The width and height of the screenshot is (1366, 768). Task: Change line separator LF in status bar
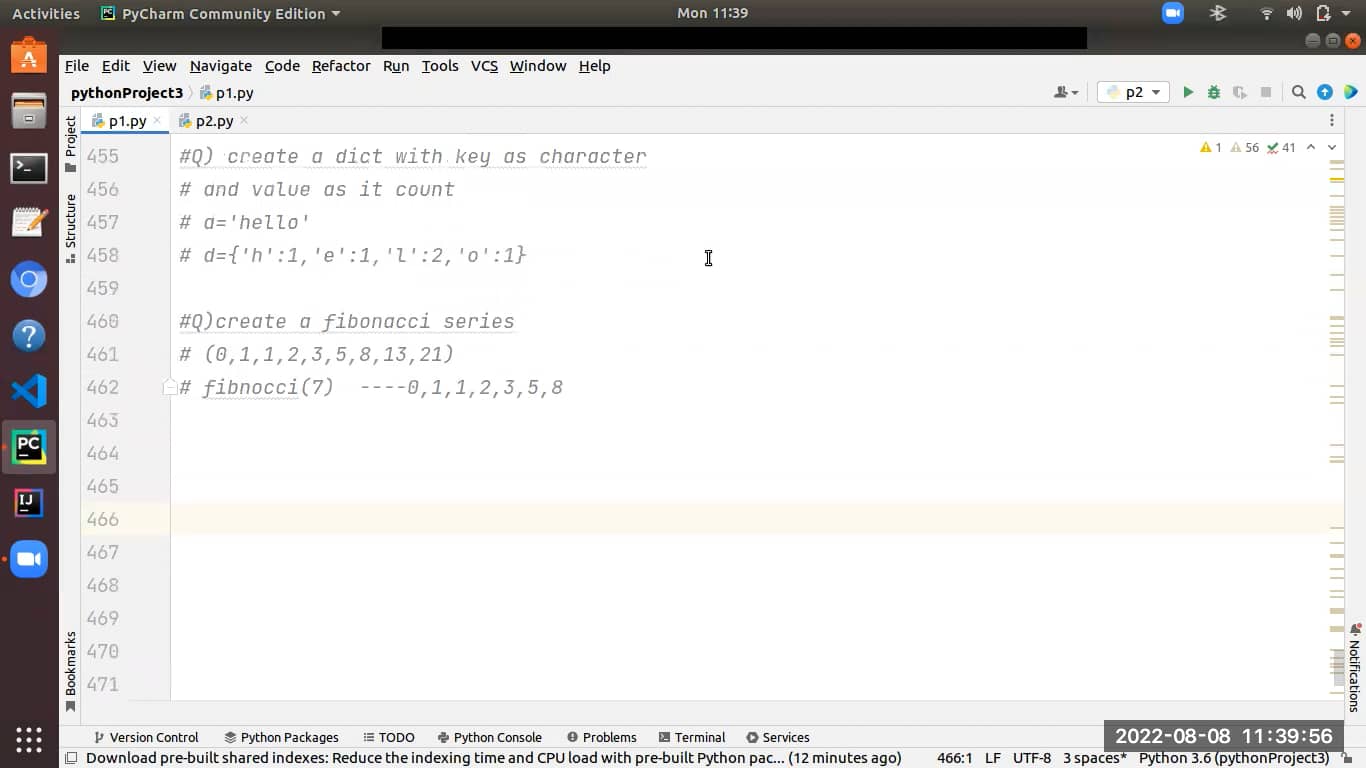click(x=993, y=758)
